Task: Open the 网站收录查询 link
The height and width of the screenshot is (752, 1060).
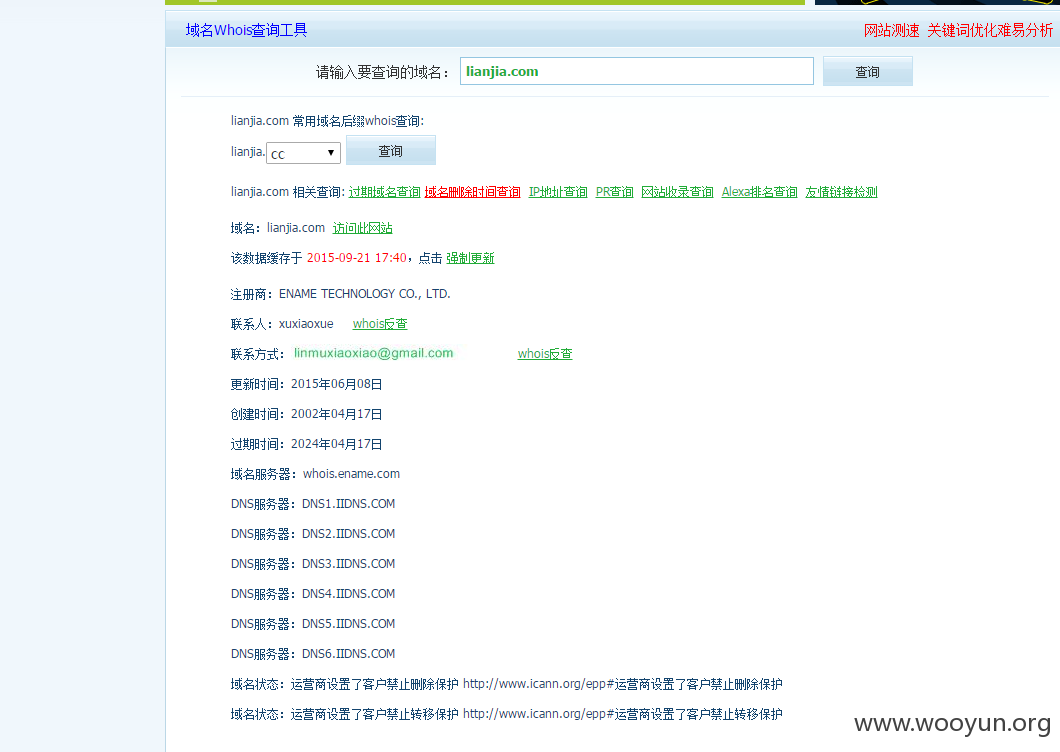Action: click(x=677, y=192)
